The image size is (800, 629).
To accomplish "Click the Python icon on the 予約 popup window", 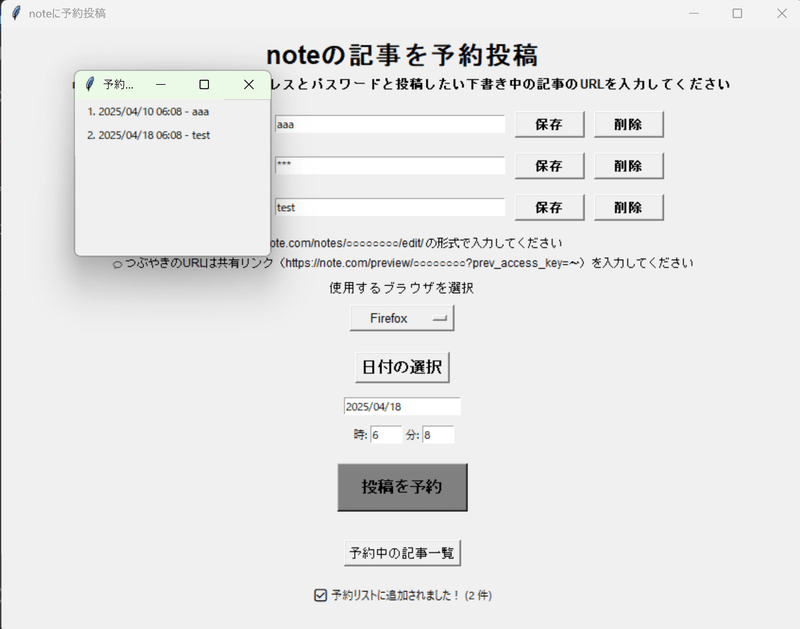I will (91, 84).
